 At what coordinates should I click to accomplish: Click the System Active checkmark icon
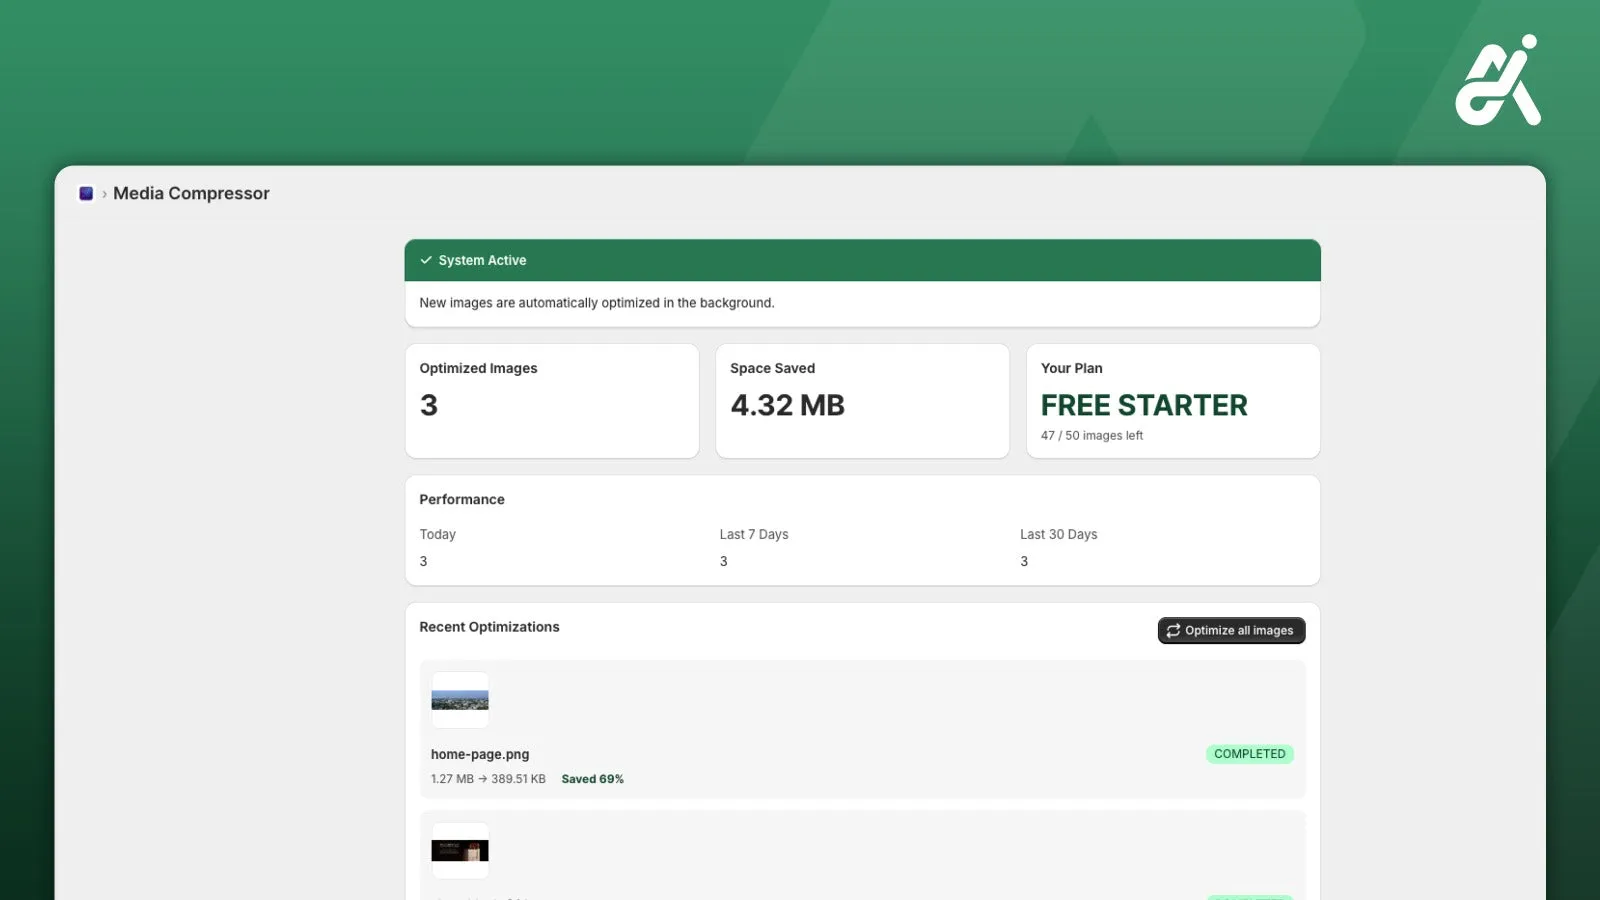[x=426, y=260]
